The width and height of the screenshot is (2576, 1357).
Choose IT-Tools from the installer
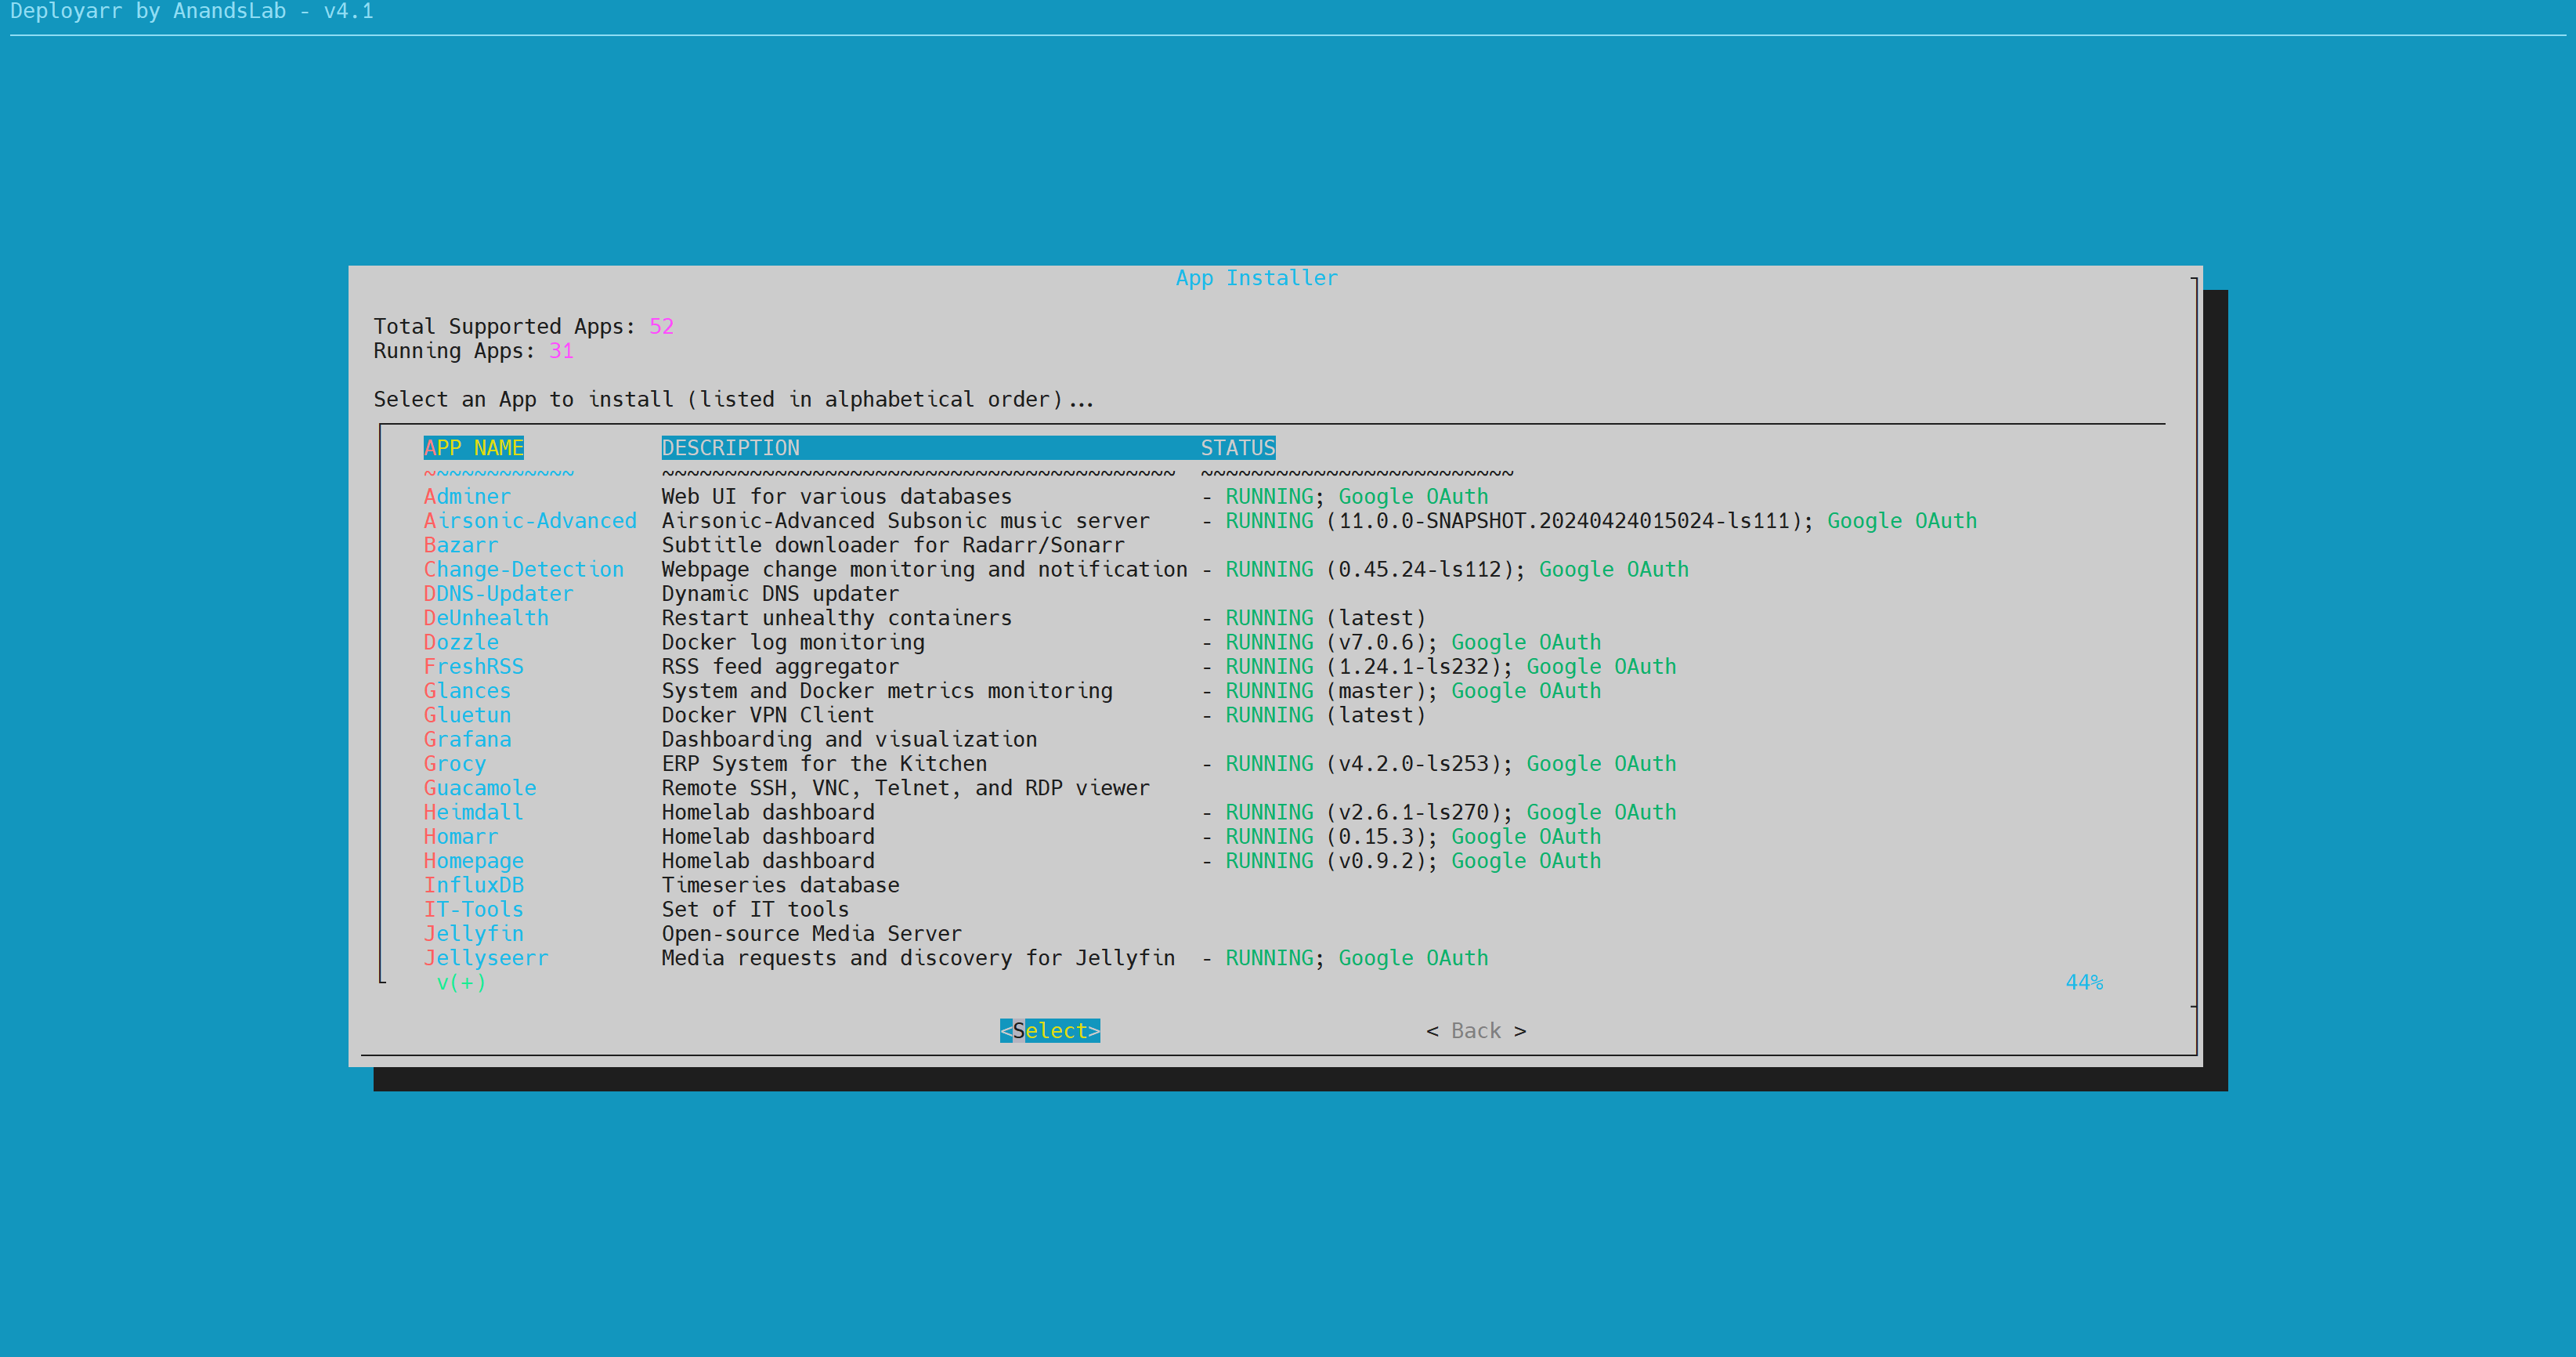473,909
